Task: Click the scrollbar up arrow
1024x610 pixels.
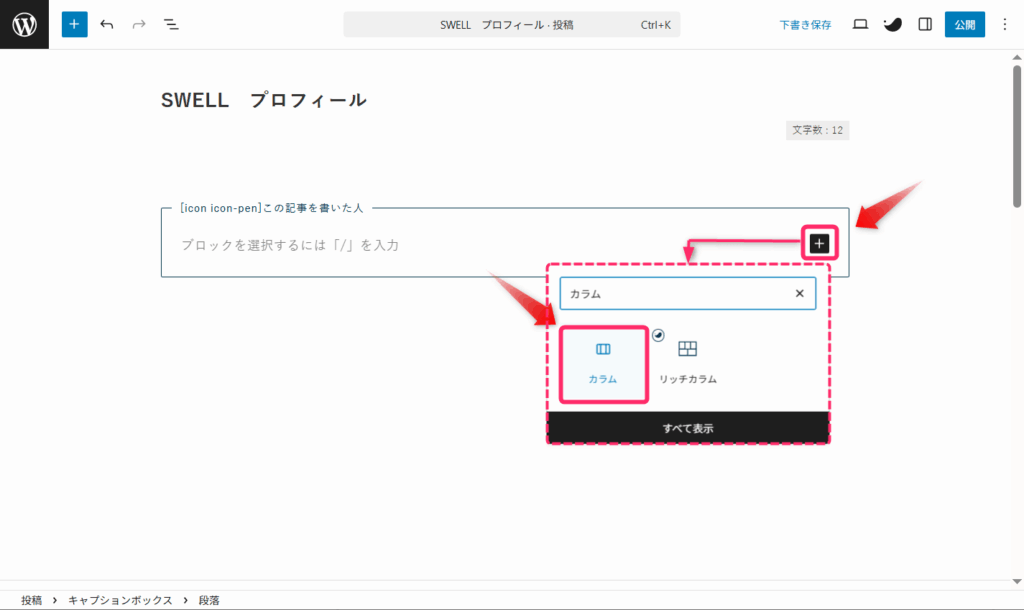Action: pyautogui.click(x=1017, y=57)
